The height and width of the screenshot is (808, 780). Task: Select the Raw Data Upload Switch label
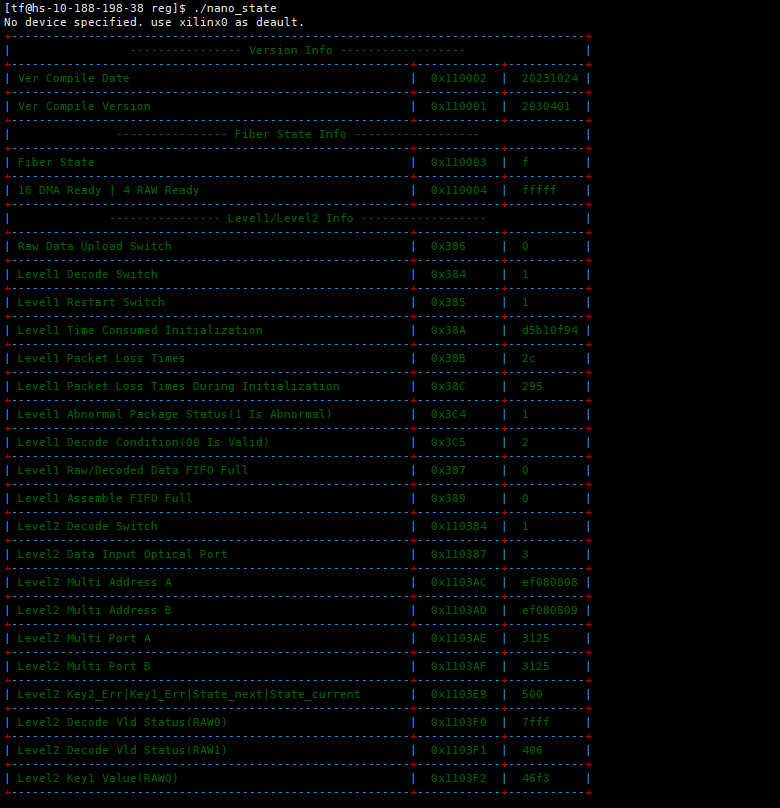tap(94, 246)
